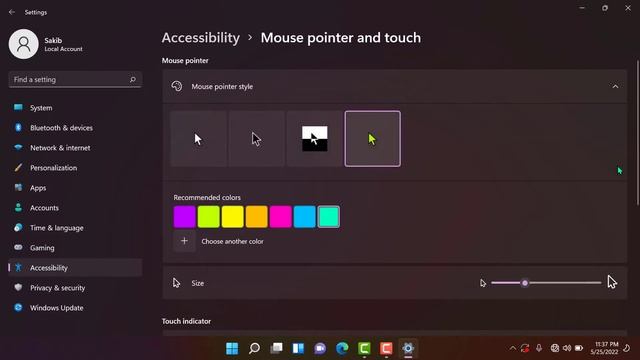Open the Sakib account profile picture

[x=24, y=44]
